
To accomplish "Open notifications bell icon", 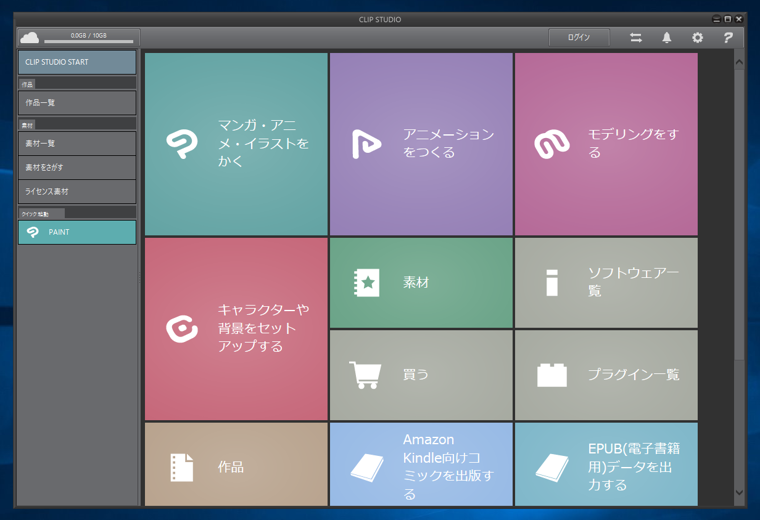I will click(667, 37).
